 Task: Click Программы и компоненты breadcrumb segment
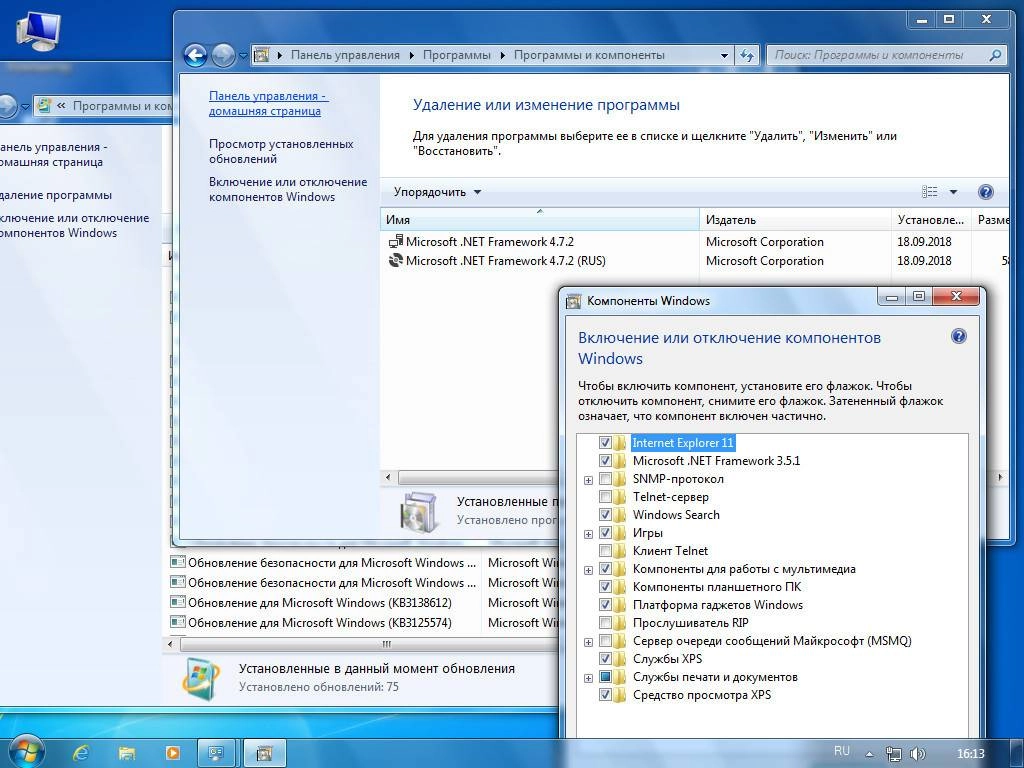[589, 56]
